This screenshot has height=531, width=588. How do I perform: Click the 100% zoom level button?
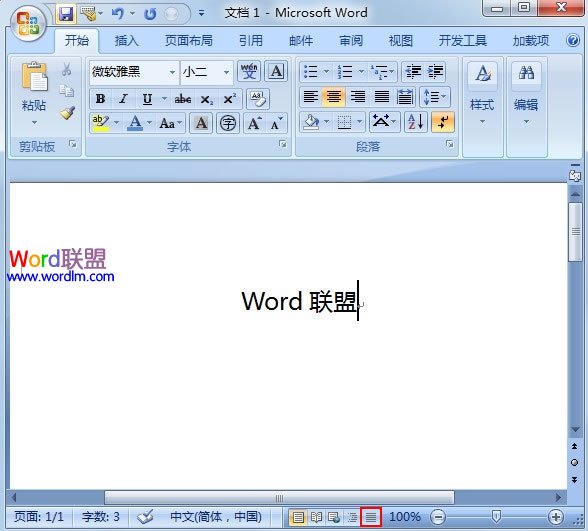pos(405,517)
